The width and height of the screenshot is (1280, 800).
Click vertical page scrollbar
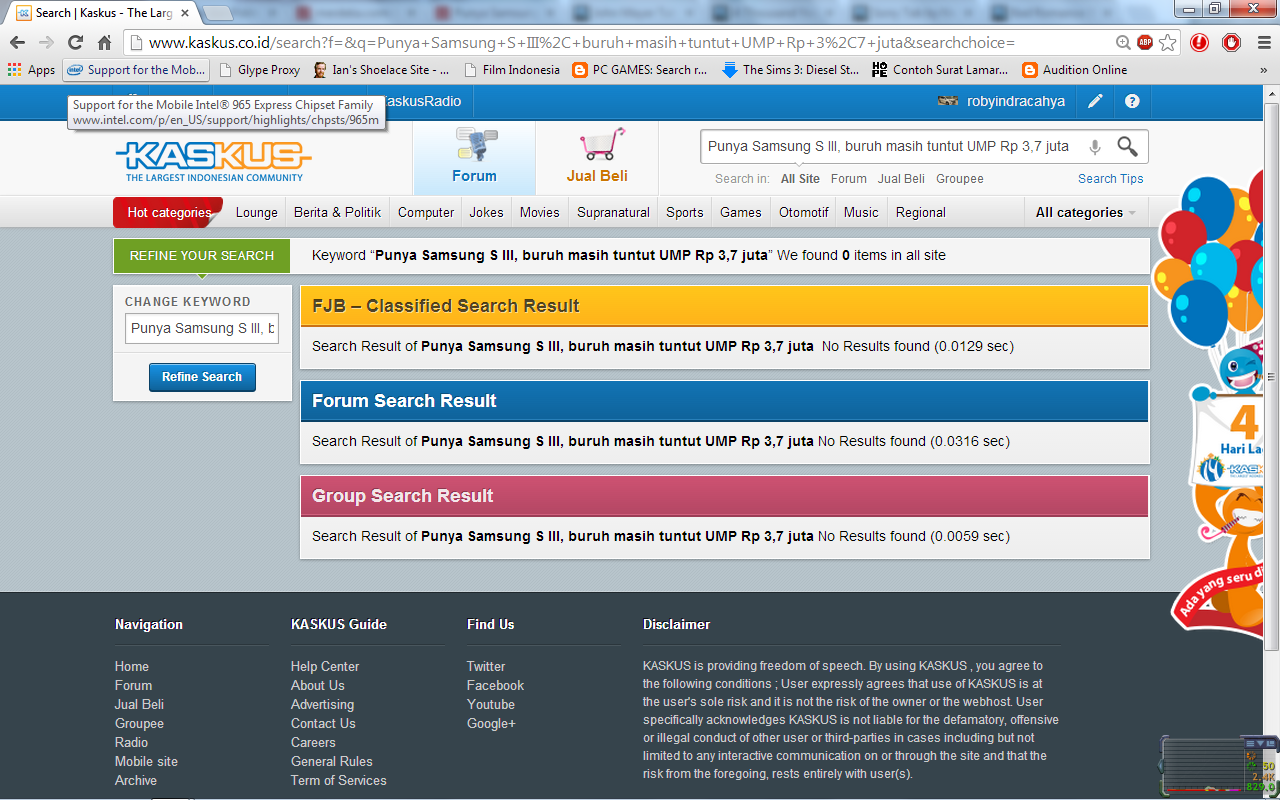1272,376
